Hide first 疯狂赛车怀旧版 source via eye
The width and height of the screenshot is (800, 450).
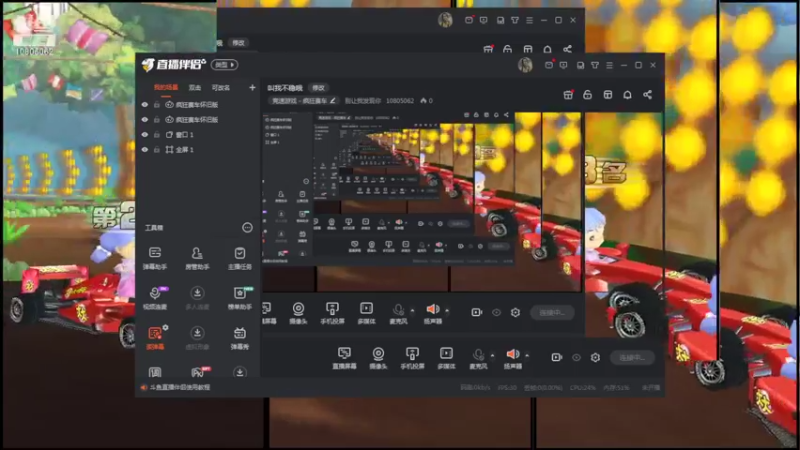pos(145,105)
